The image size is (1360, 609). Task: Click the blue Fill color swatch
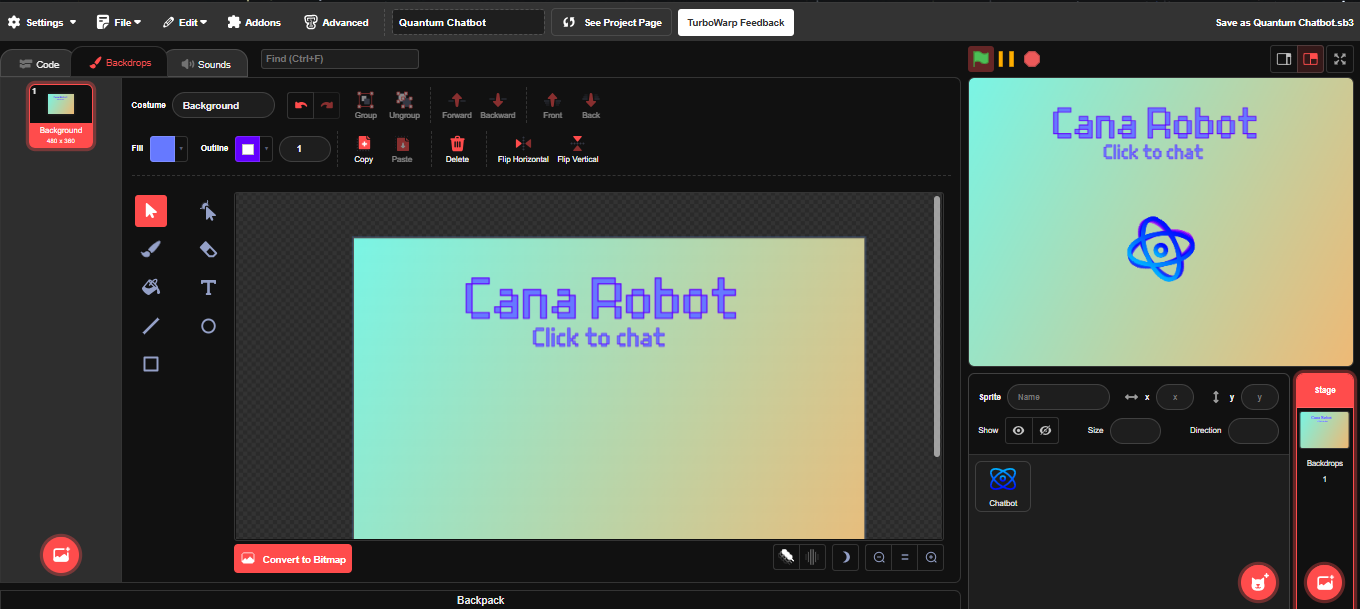pos(162,149)
